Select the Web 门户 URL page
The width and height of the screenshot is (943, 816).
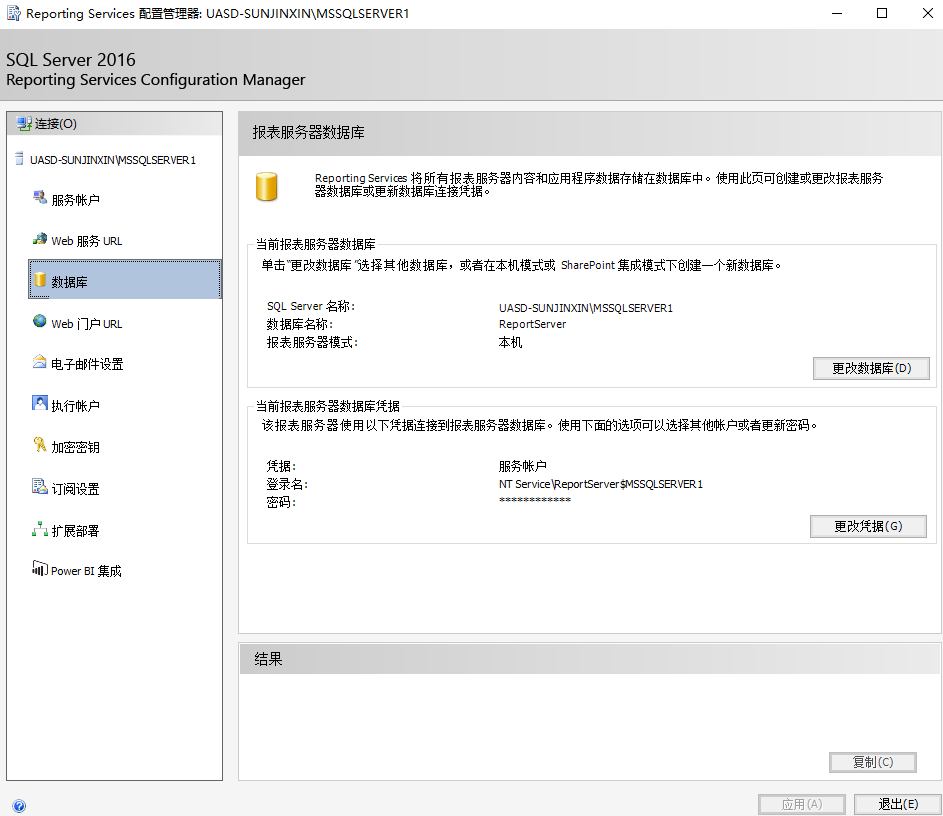tap(99, 322)
